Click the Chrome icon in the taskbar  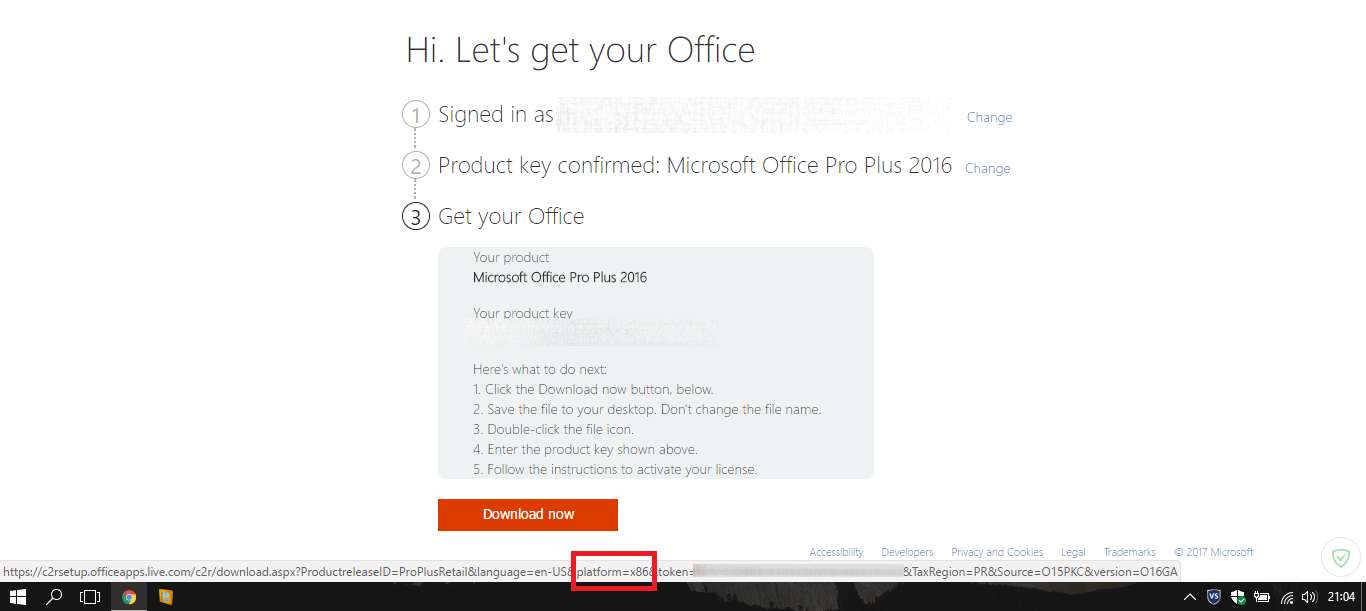point(129,597)
